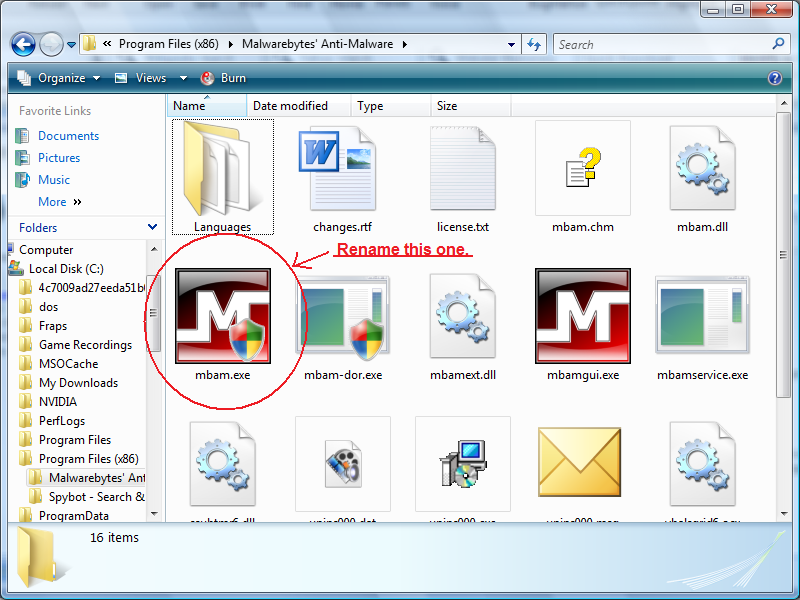Open the address bar history dropdown
Screen dimensions: 800x600
tap(511, 45)
